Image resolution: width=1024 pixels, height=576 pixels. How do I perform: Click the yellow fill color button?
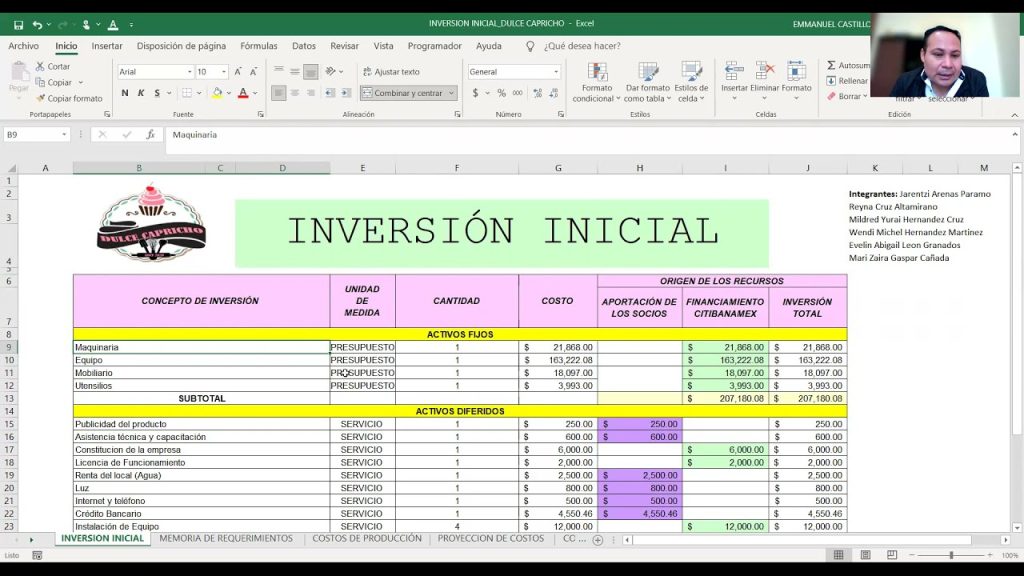point(217,93)
